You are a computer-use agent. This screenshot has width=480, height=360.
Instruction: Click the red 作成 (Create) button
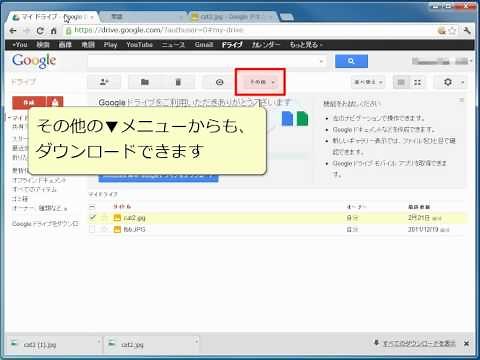tap(29, 103)
